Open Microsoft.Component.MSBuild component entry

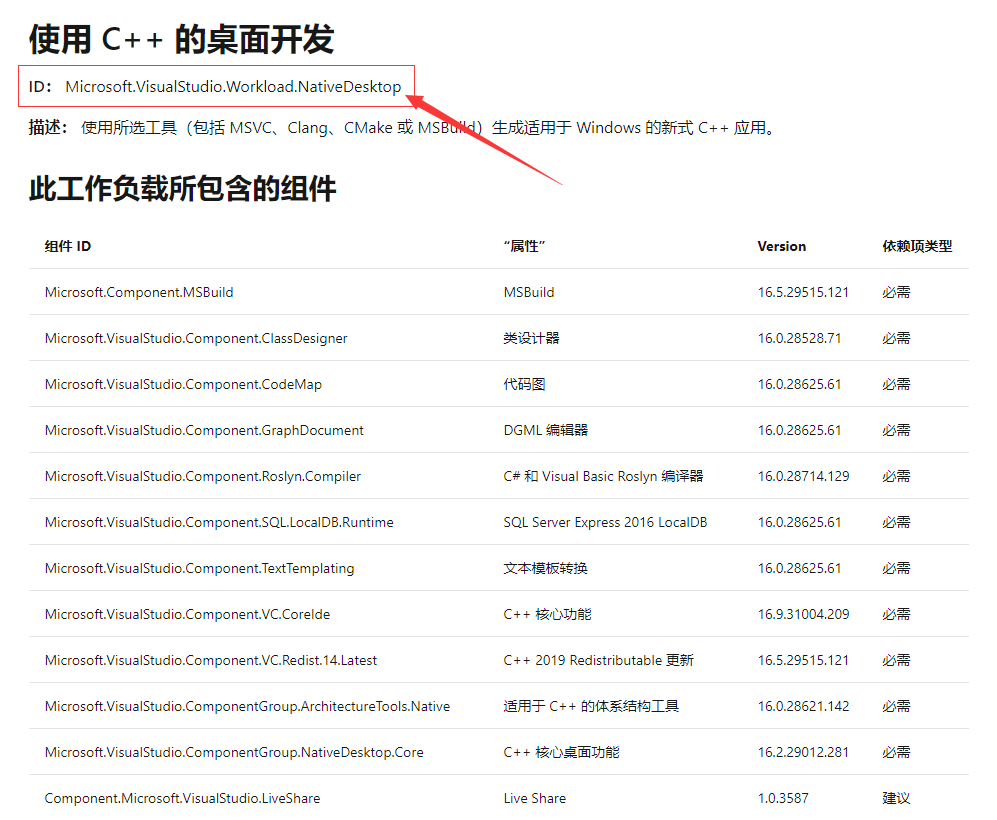(x=138, y=292)
